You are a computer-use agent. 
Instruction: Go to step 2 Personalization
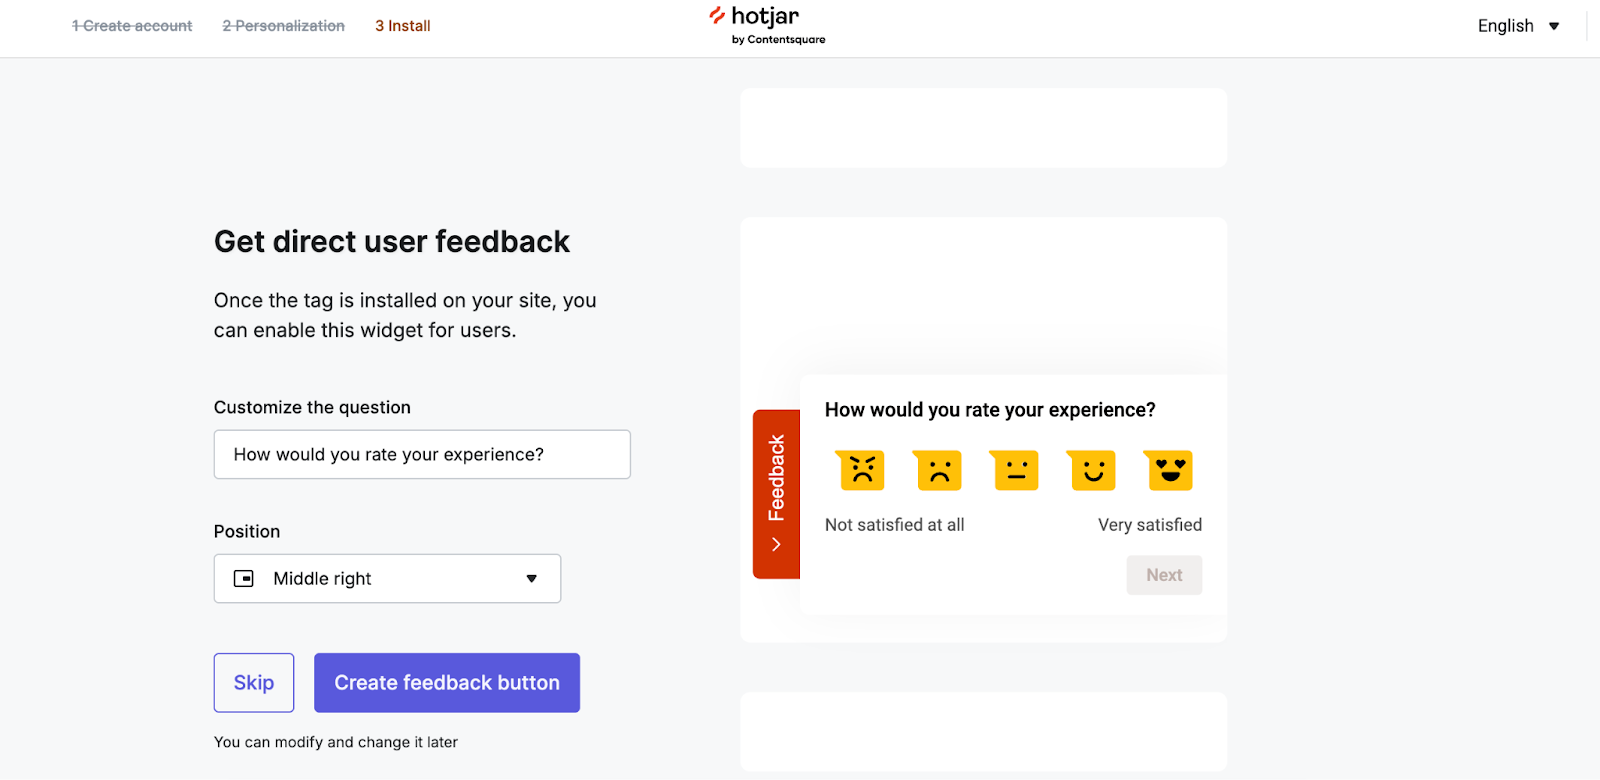click(x=283, y=26)
